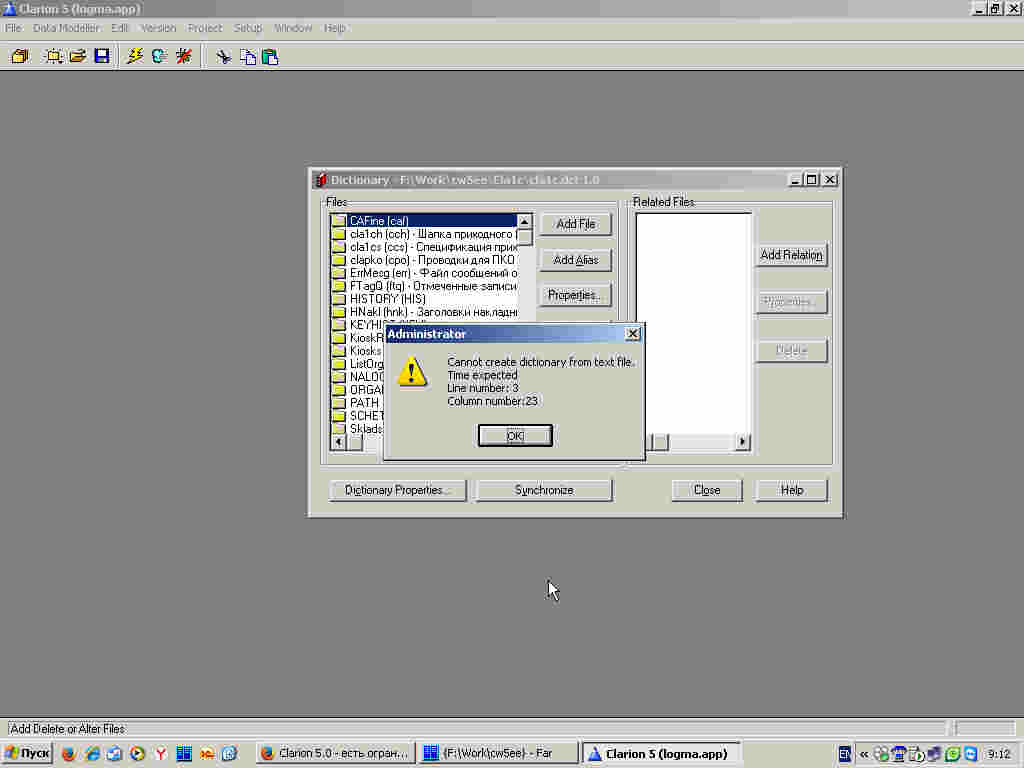Click the first folder icon in the toolbar
Viewport: 1024px width, 768px height.
19,57
